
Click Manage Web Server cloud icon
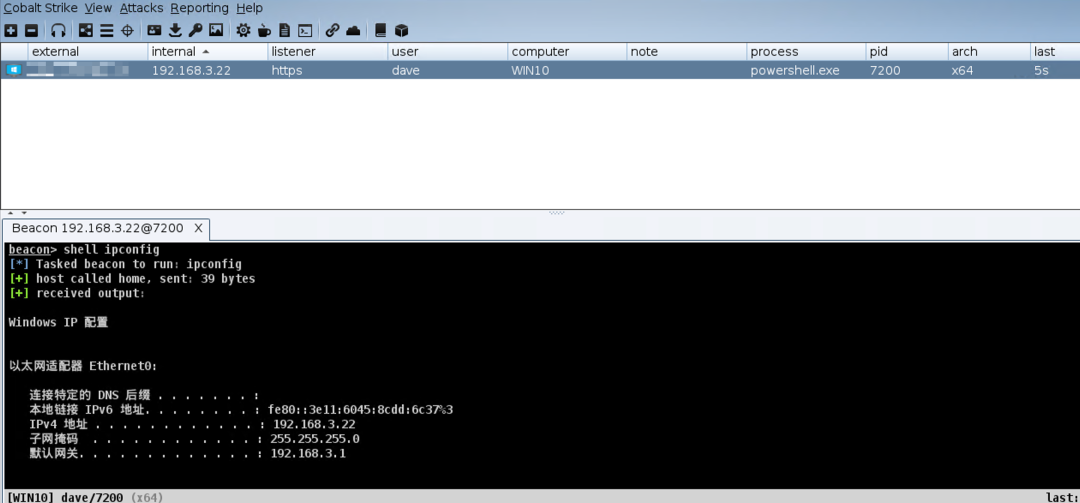tap(353, 30)
